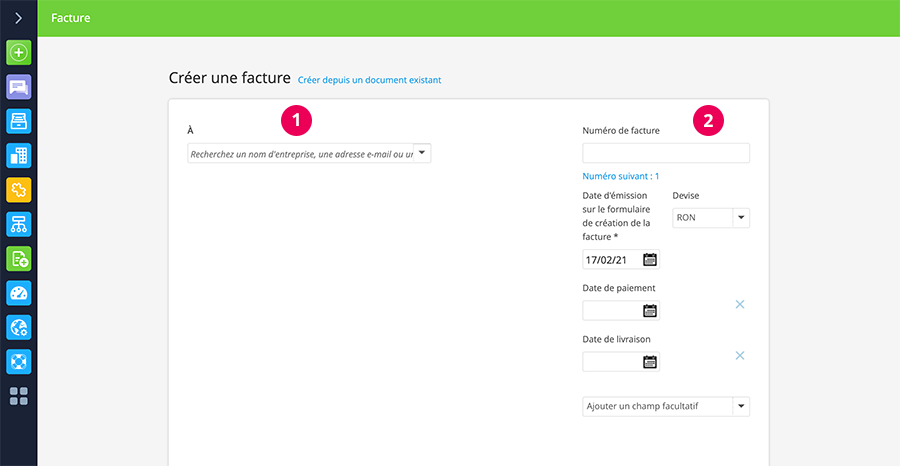Click the Numéro de facture input field
Viewport: 900px width, 466px height.
(665, 153)
